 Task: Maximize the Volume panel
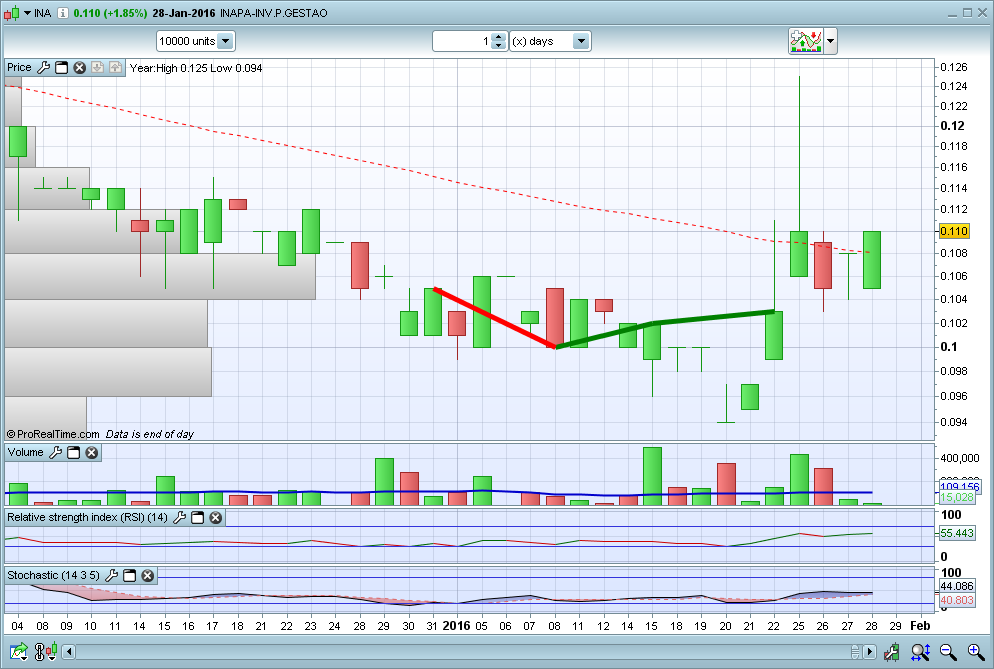click(74, 452)
